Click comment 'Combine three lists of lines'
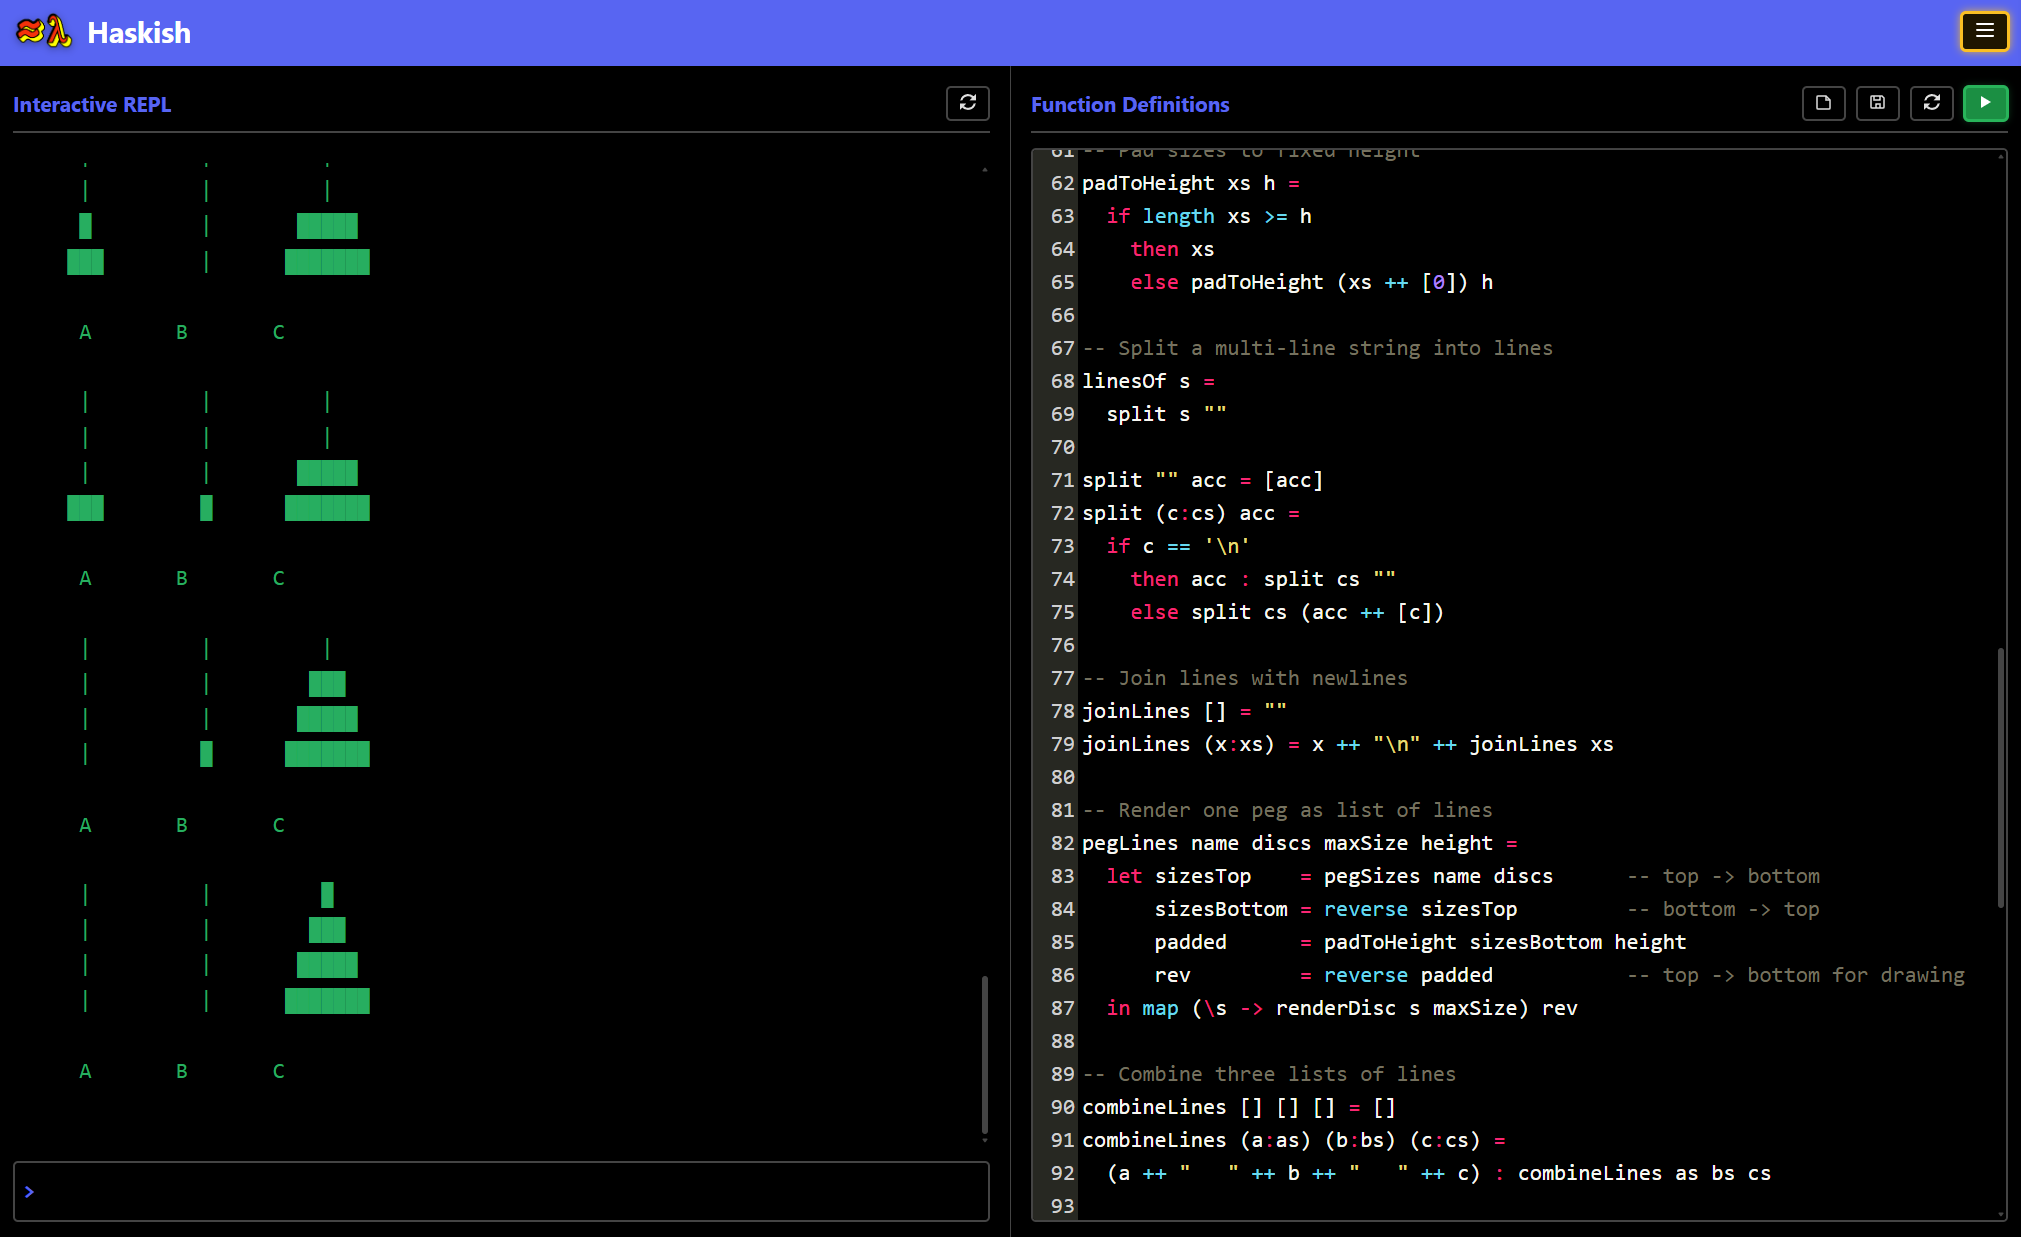Image resolution: width=2021 pixels, height=1237 pixels. 1269,1074
